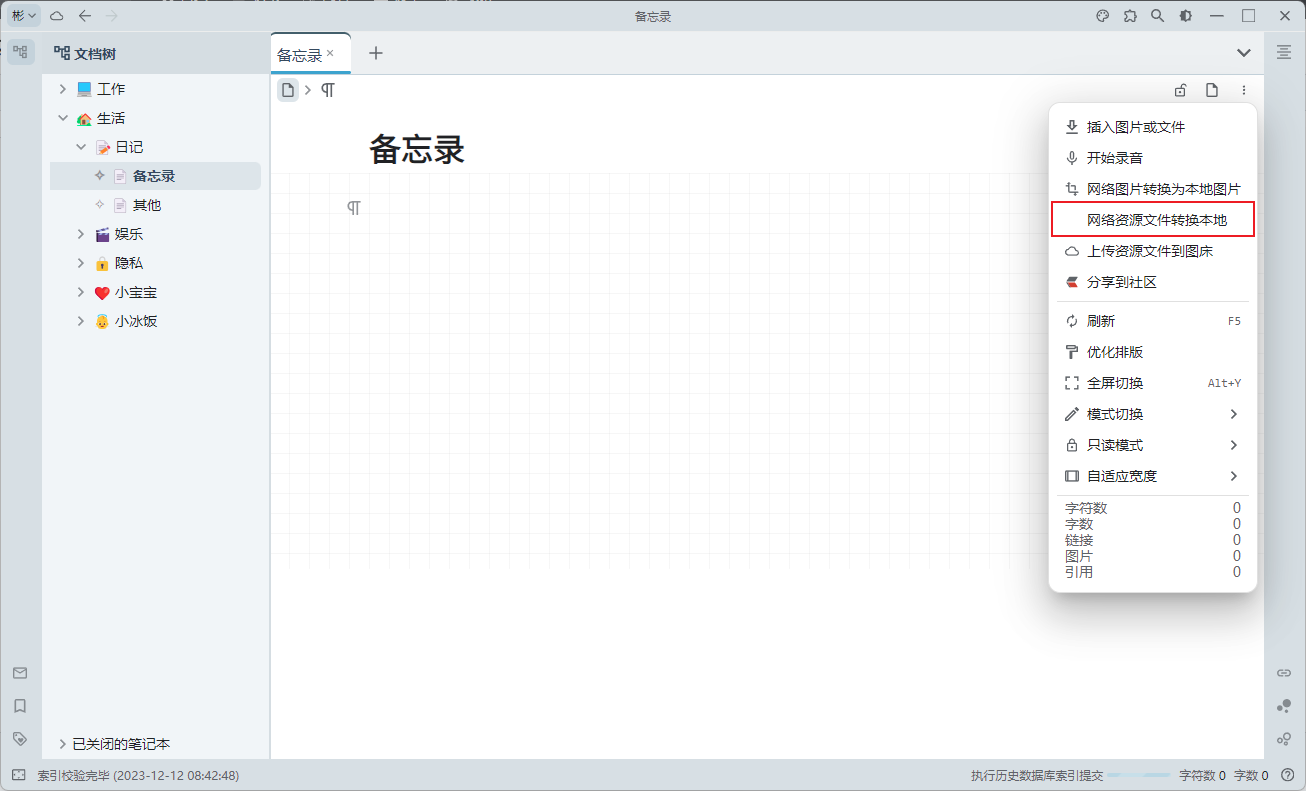Click the padlock icon of the 隐私 notebook
The width and height of the screenshot is (1306, 791).
102,263
